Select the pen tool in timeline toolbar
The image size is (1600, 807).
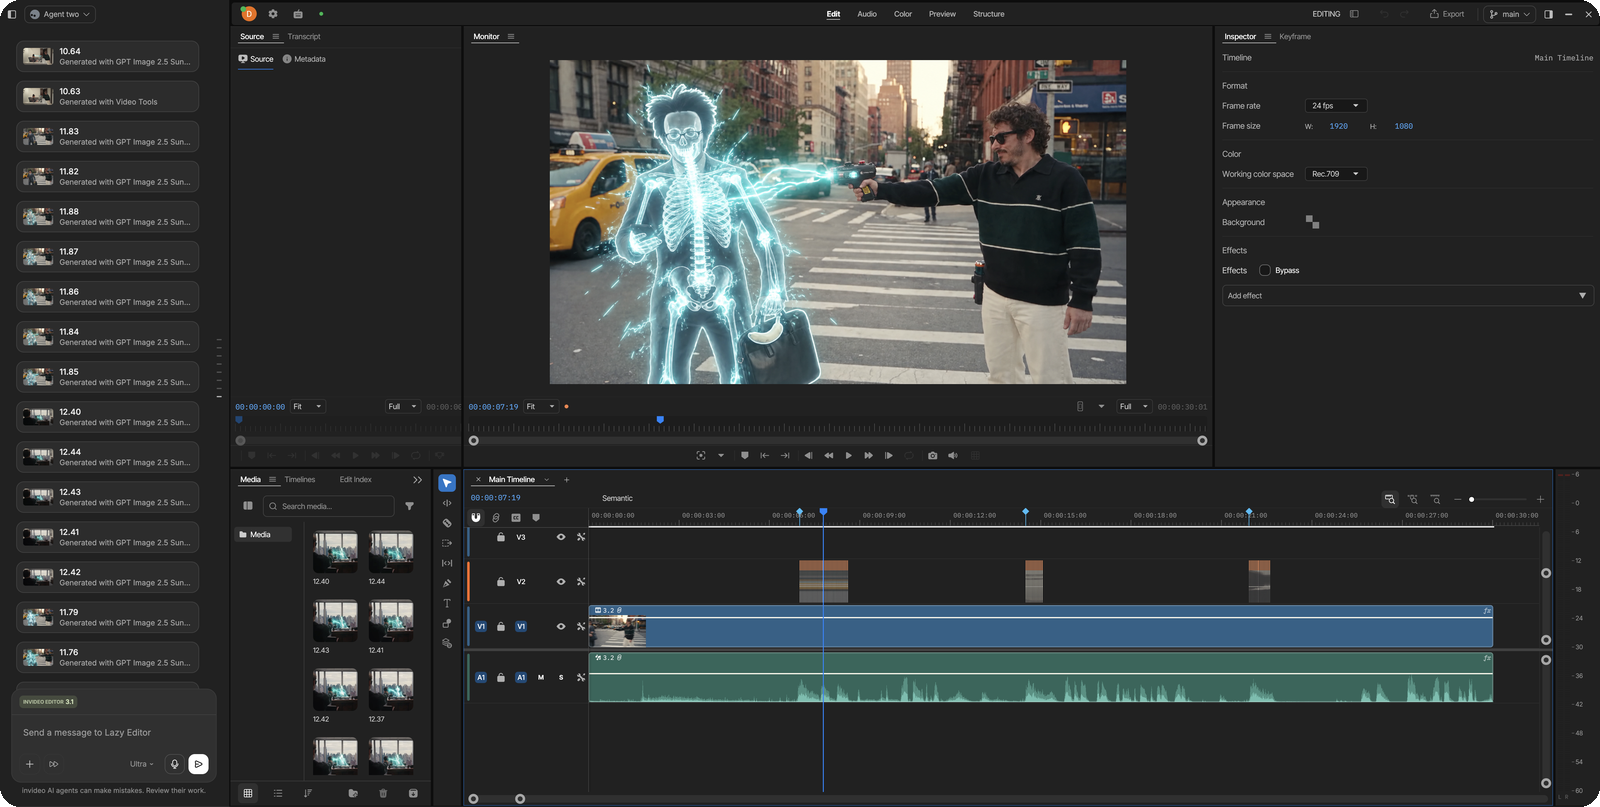tap(447, 583)
